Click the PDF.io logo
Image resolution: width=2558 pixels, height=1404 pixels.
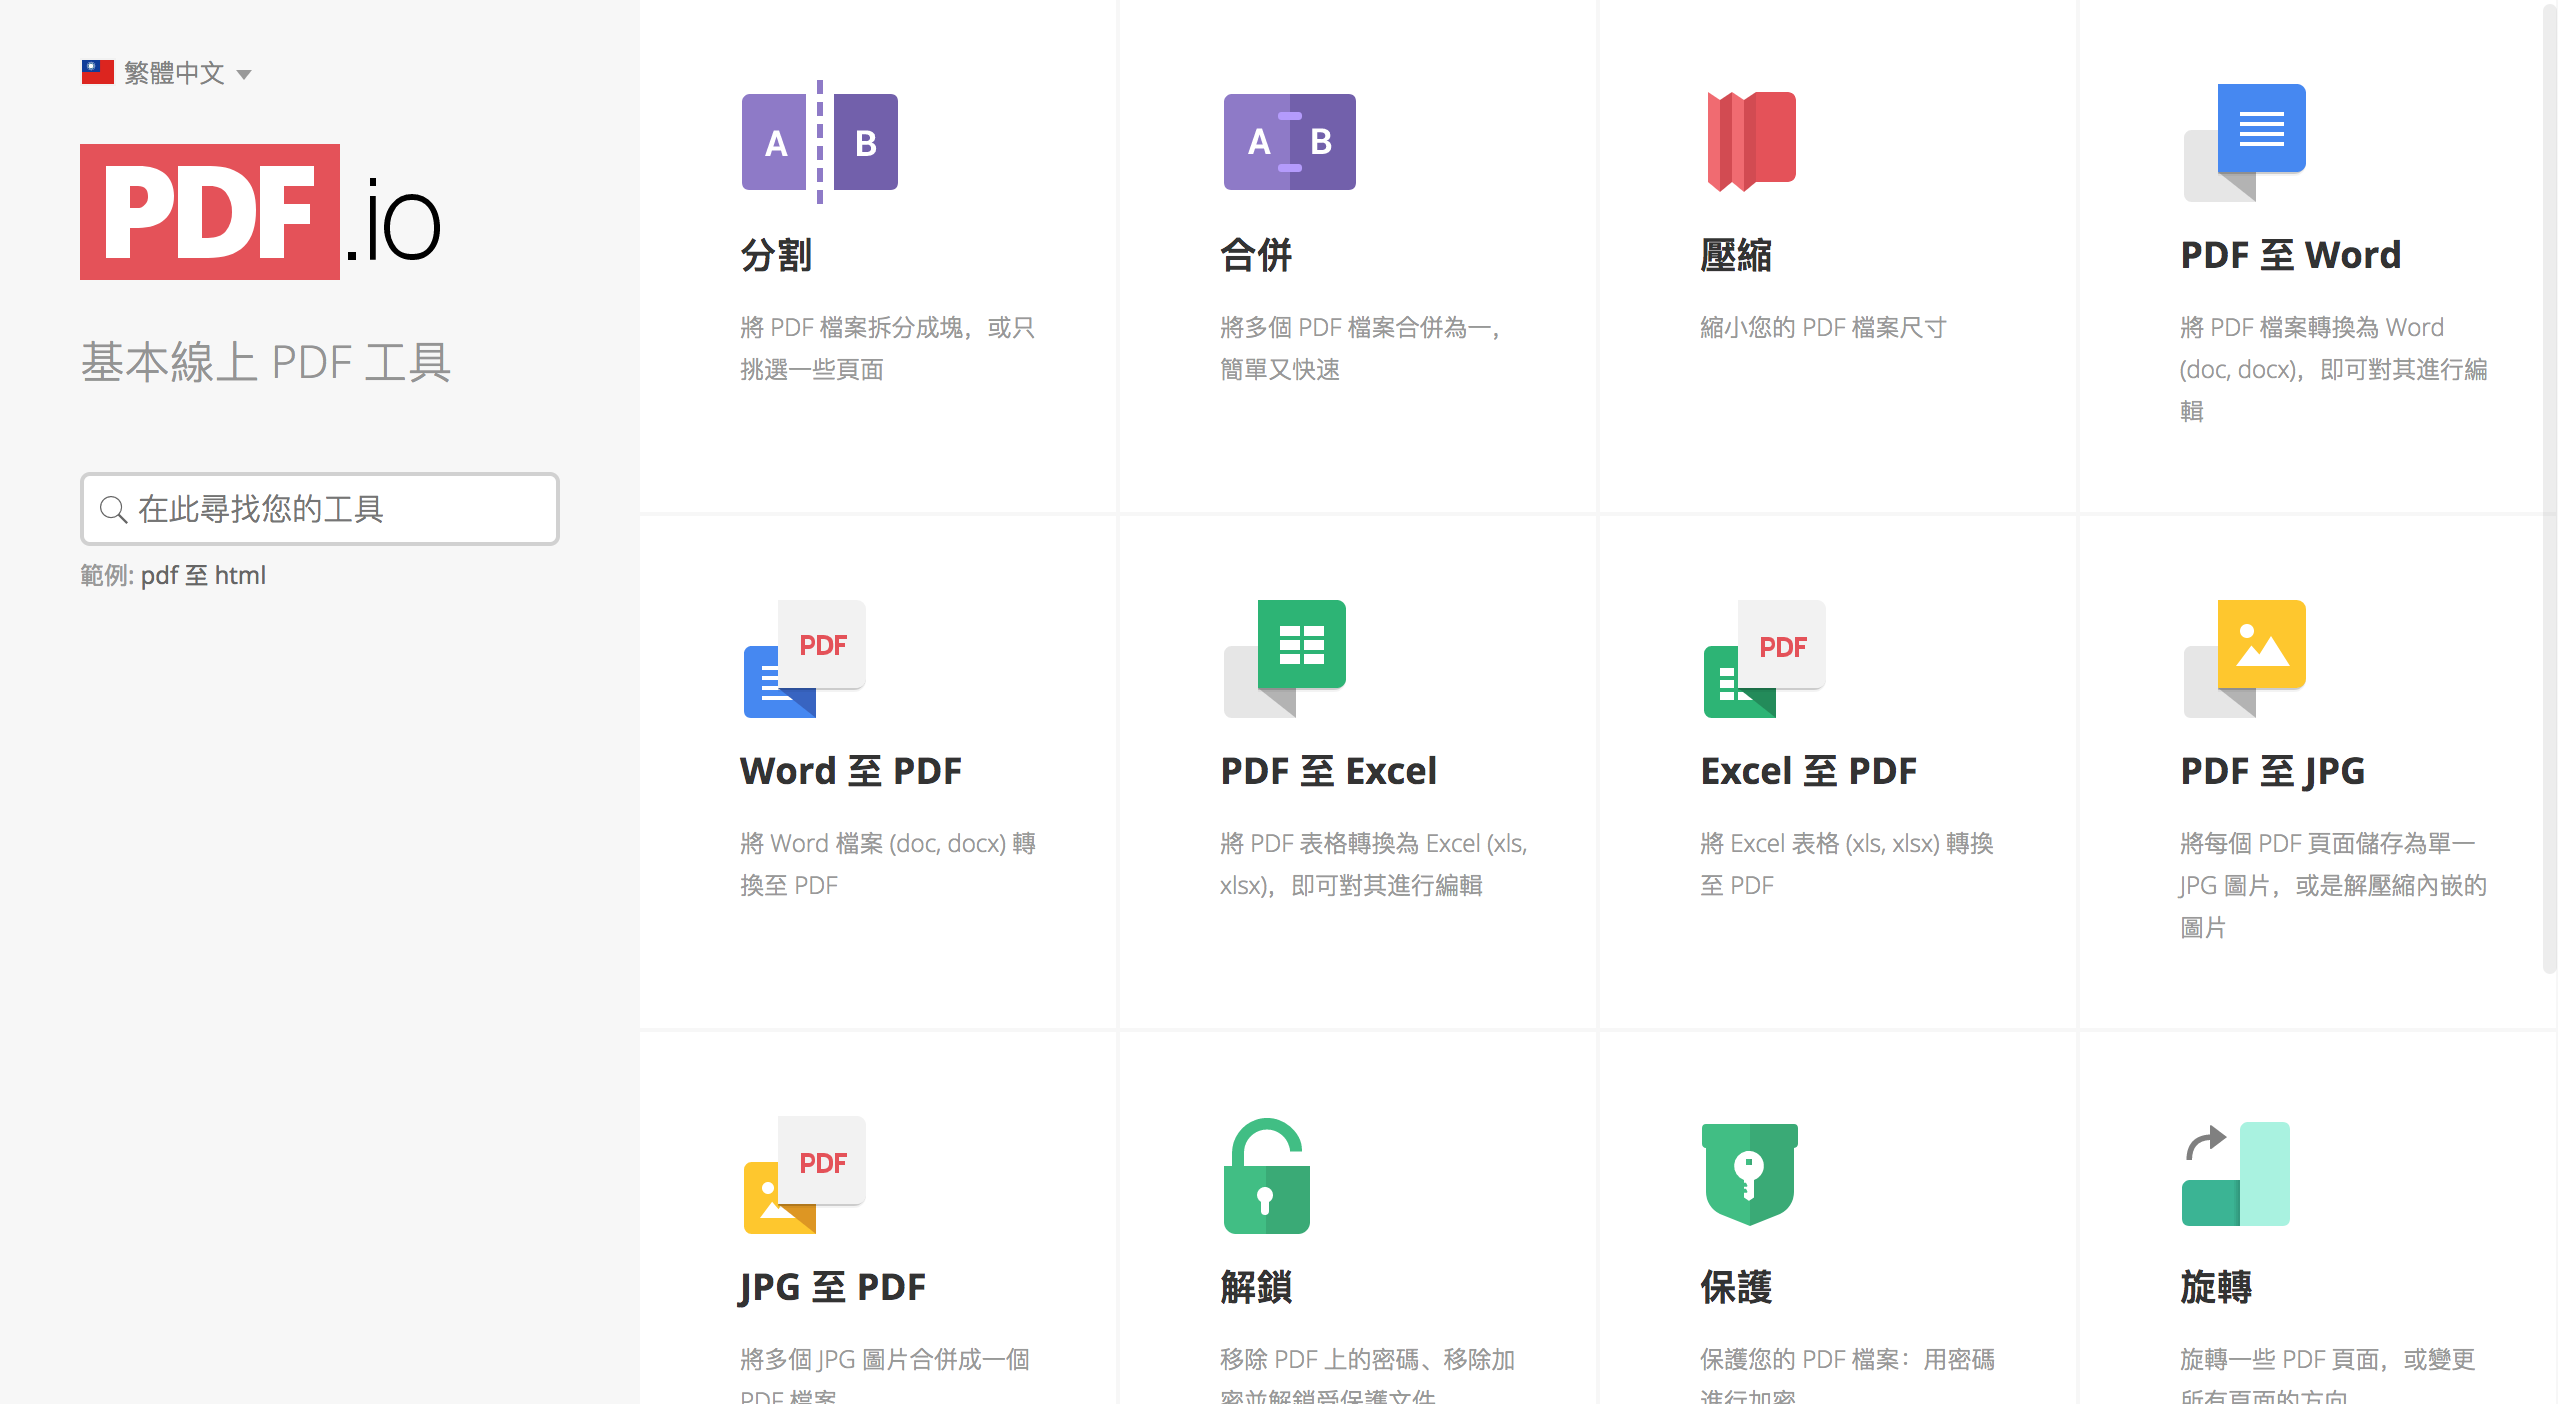[x=261, y=212]
